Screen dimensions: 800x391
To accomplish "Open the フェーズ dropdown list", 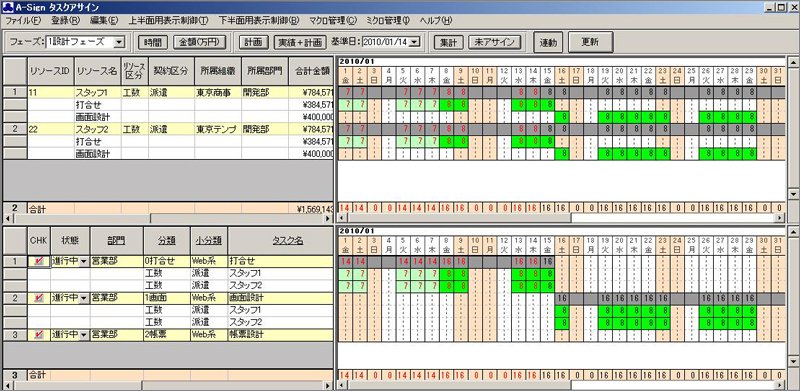I will [118, 42].
